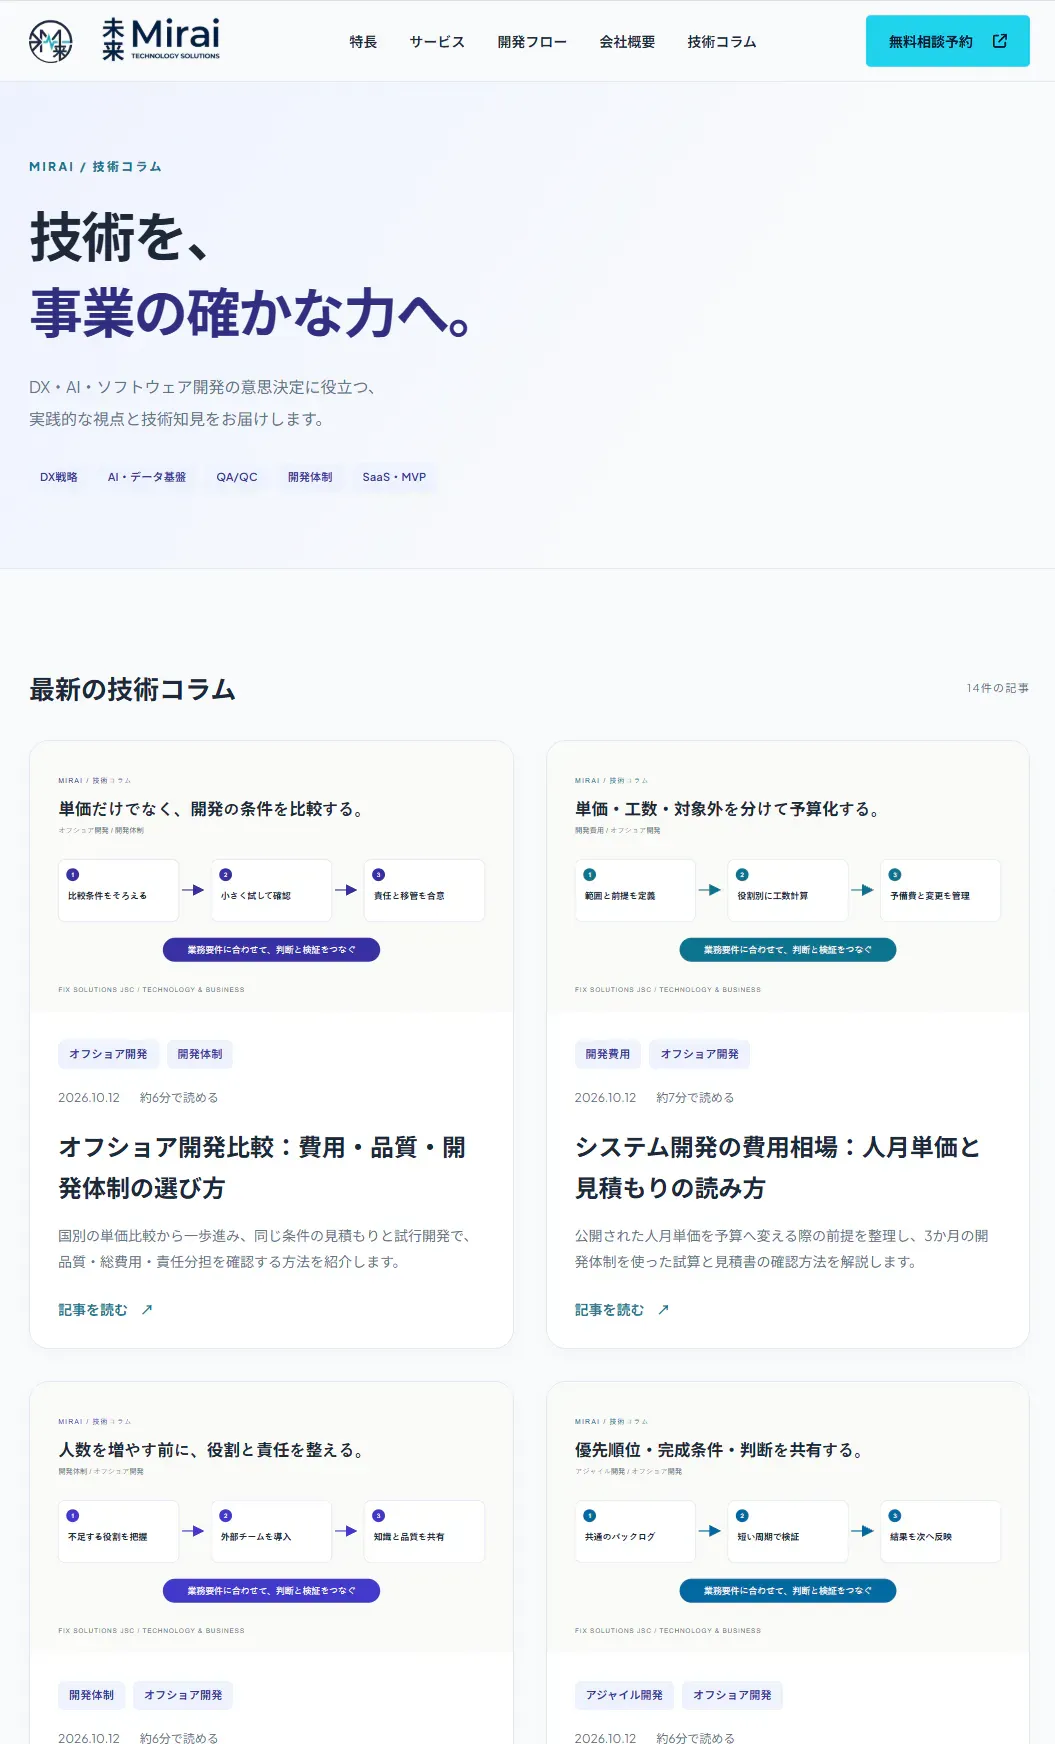The width and height of the screenshot is (1055, 1744).
Task: Open article オフショア開発比較:費用・品質・開発体制の選び方
Action: point(262,1167)
